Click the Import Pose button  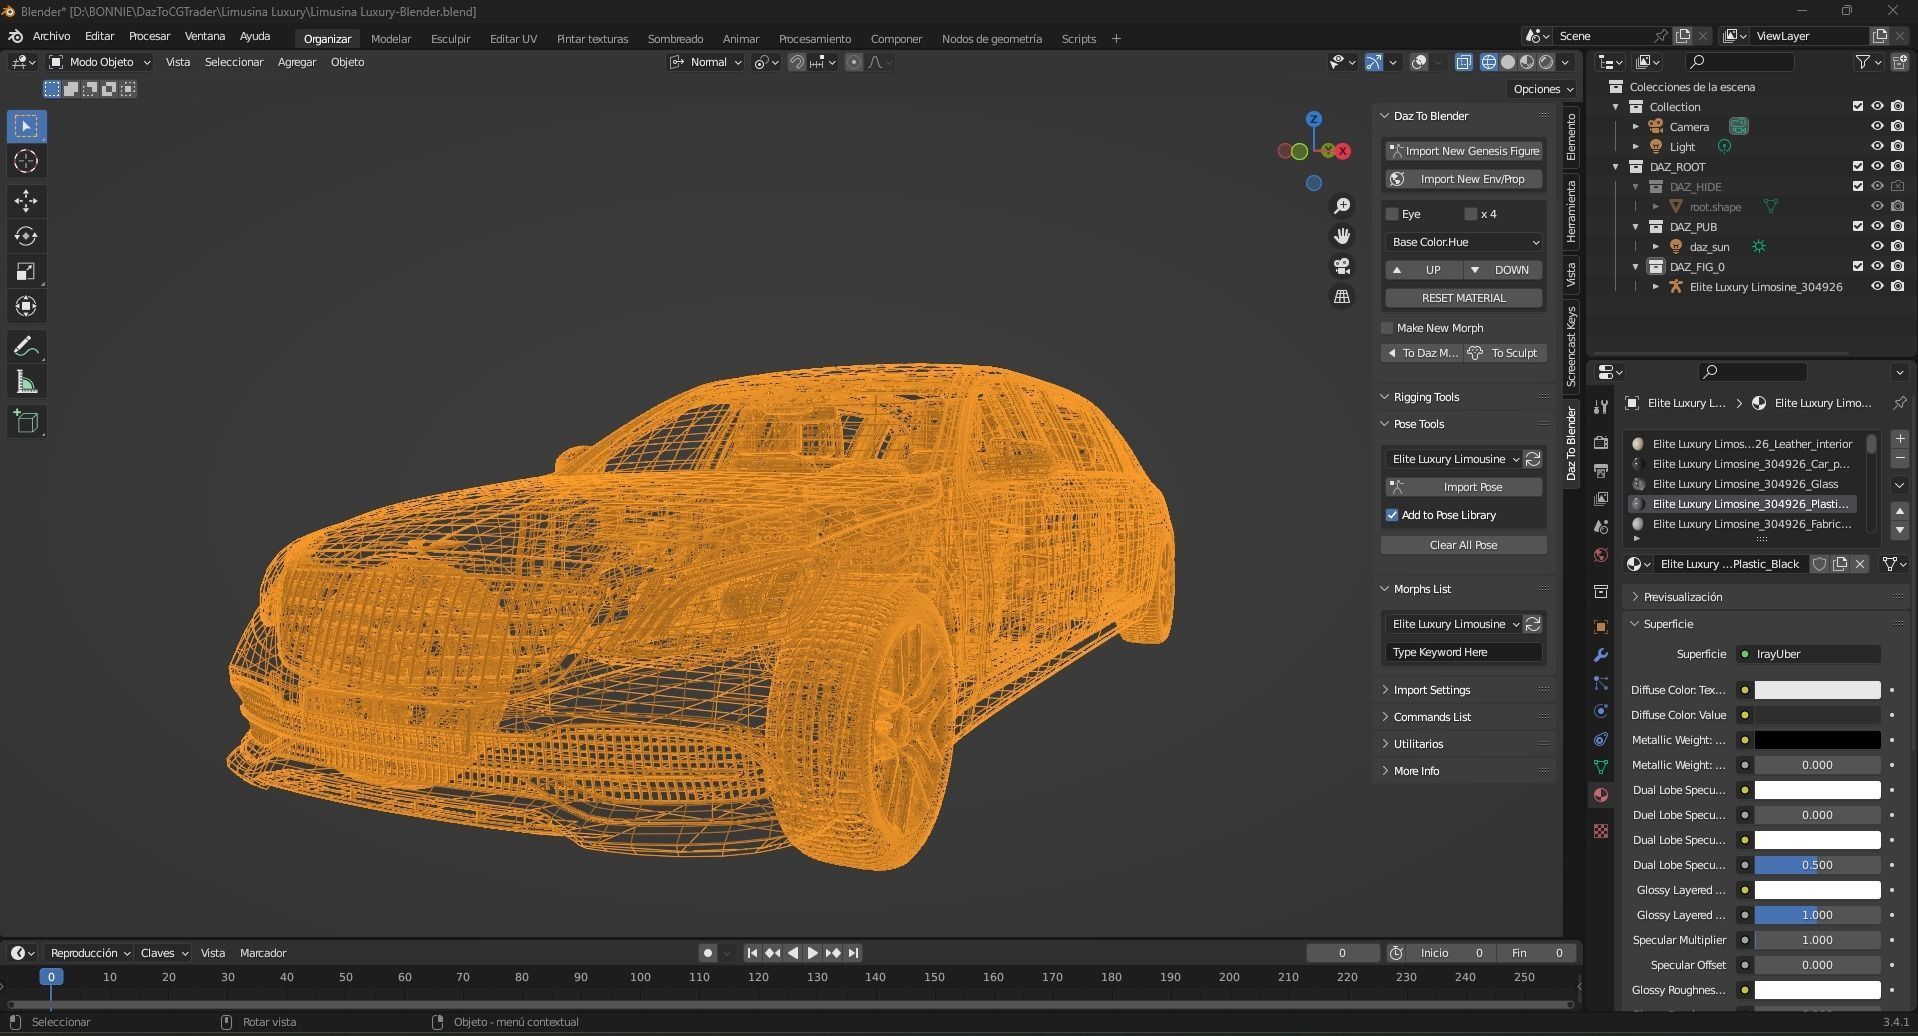click(x=1464, y=487)
